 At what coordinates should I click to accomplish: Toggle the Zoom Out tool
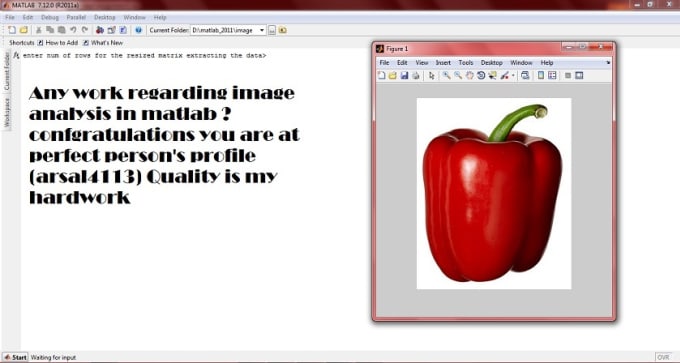pyautogui.click(x=458, y=75)
